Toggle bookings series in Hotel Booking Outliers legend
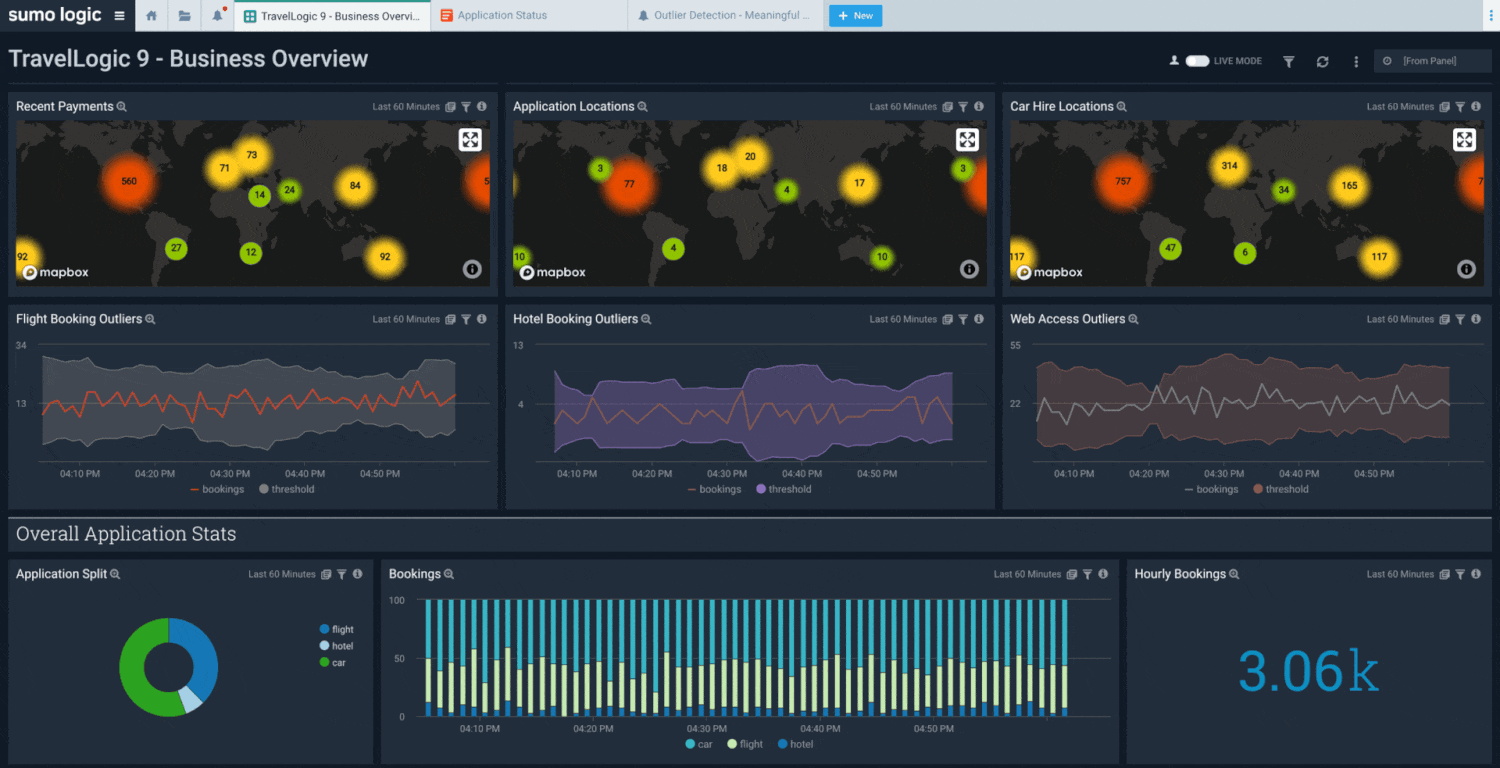Screen dimensions: 1500x768 [714, 490]
